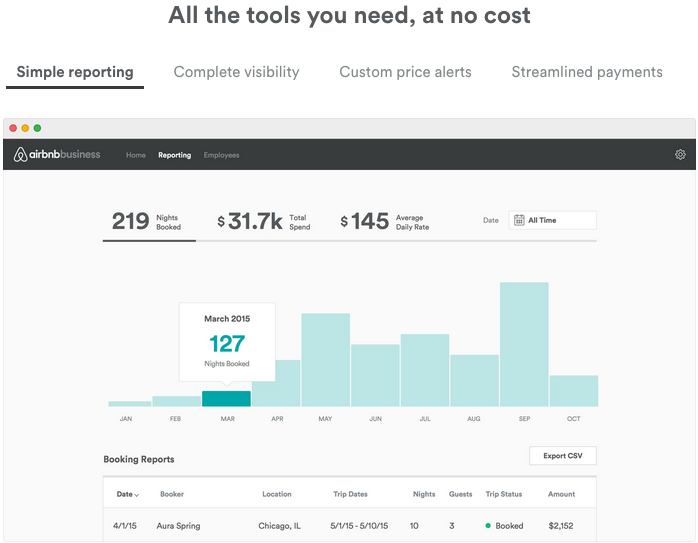Click the Nights column header
This screenshot has width=698, height=543.
click(424, 494)
